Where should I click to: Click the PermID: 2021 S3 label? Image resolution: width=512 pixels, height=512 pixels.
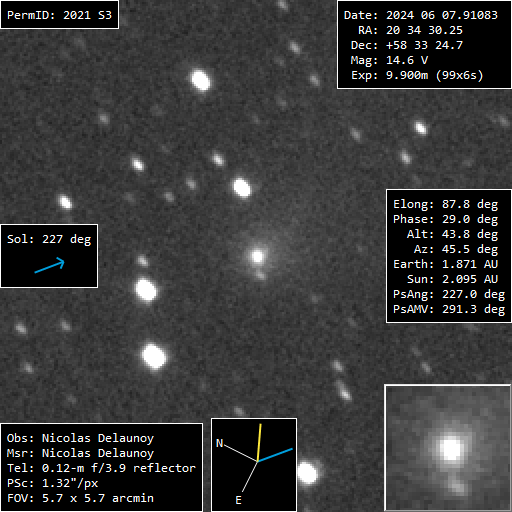point(59,15)
